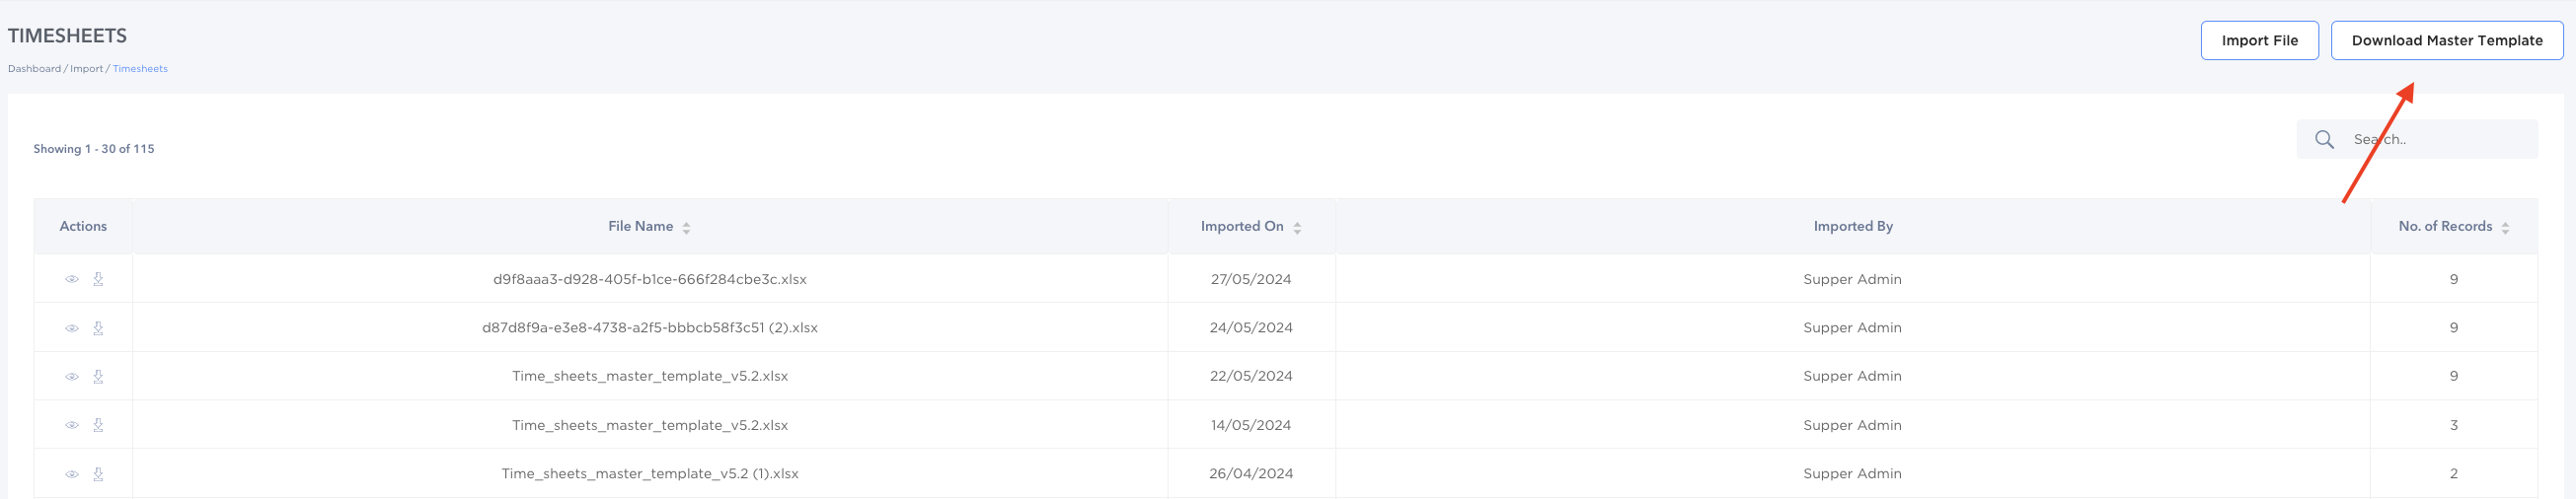2576x499 pixels.
Task: Sort the table by File Name
Action: pos(686,228)
